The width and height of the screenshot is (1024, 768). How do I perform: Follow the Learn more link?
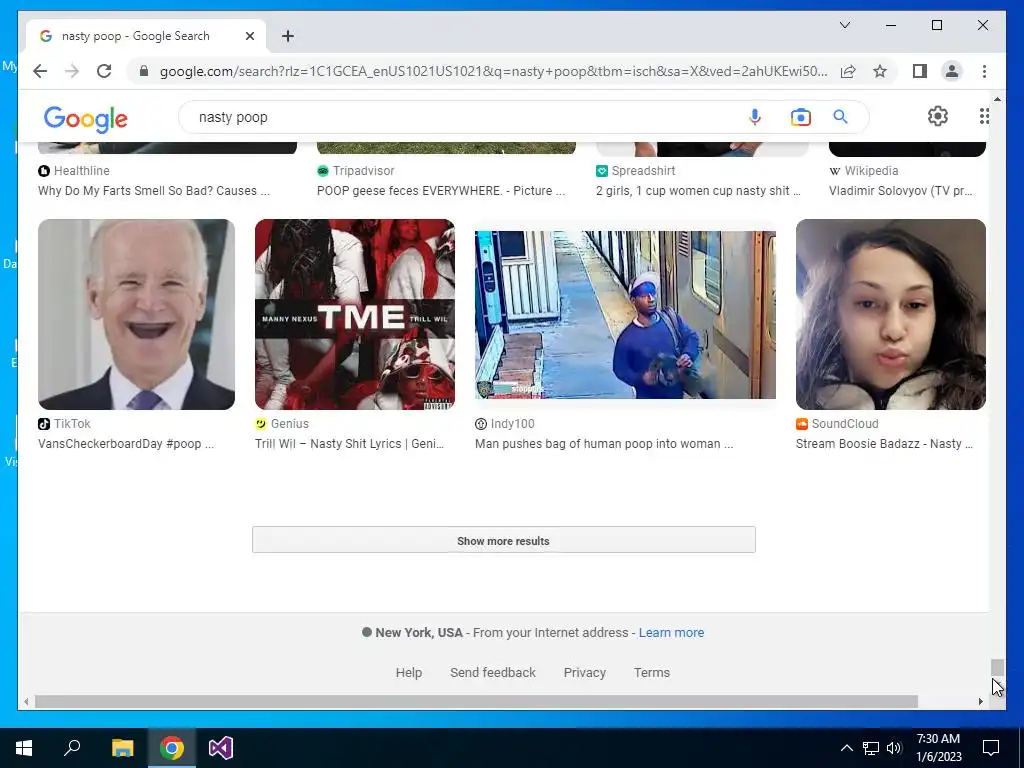671,632
